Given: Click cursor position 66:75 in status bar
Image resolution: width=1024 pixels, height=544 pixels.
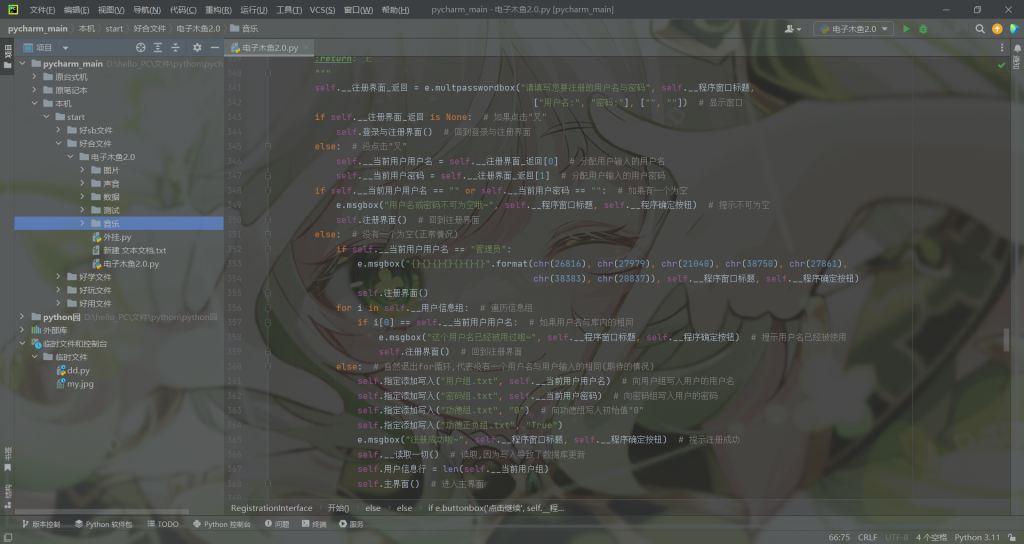Looking at the screenshot, I should coord(839,537).
